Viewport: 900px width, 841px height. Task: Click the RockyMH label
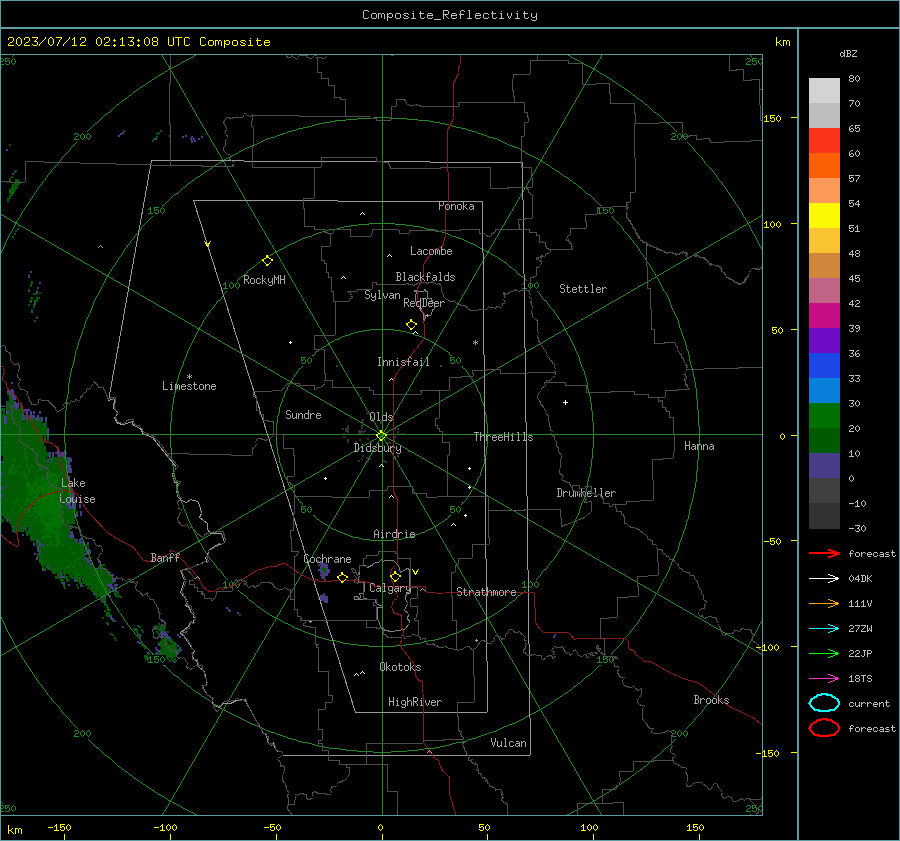tap(264, 280)
